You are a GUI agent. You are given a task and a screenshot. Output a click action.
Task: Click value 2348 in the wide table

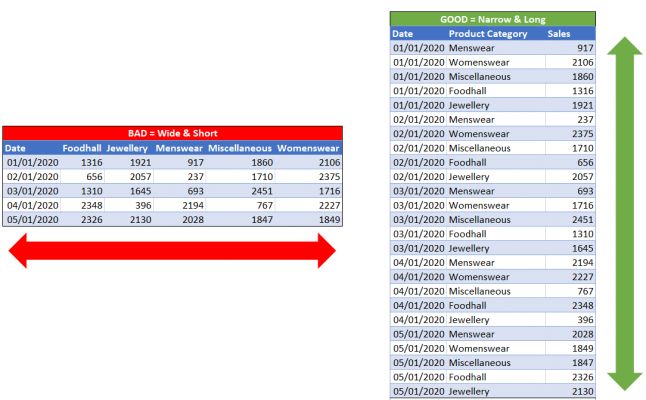coord(91,205)
